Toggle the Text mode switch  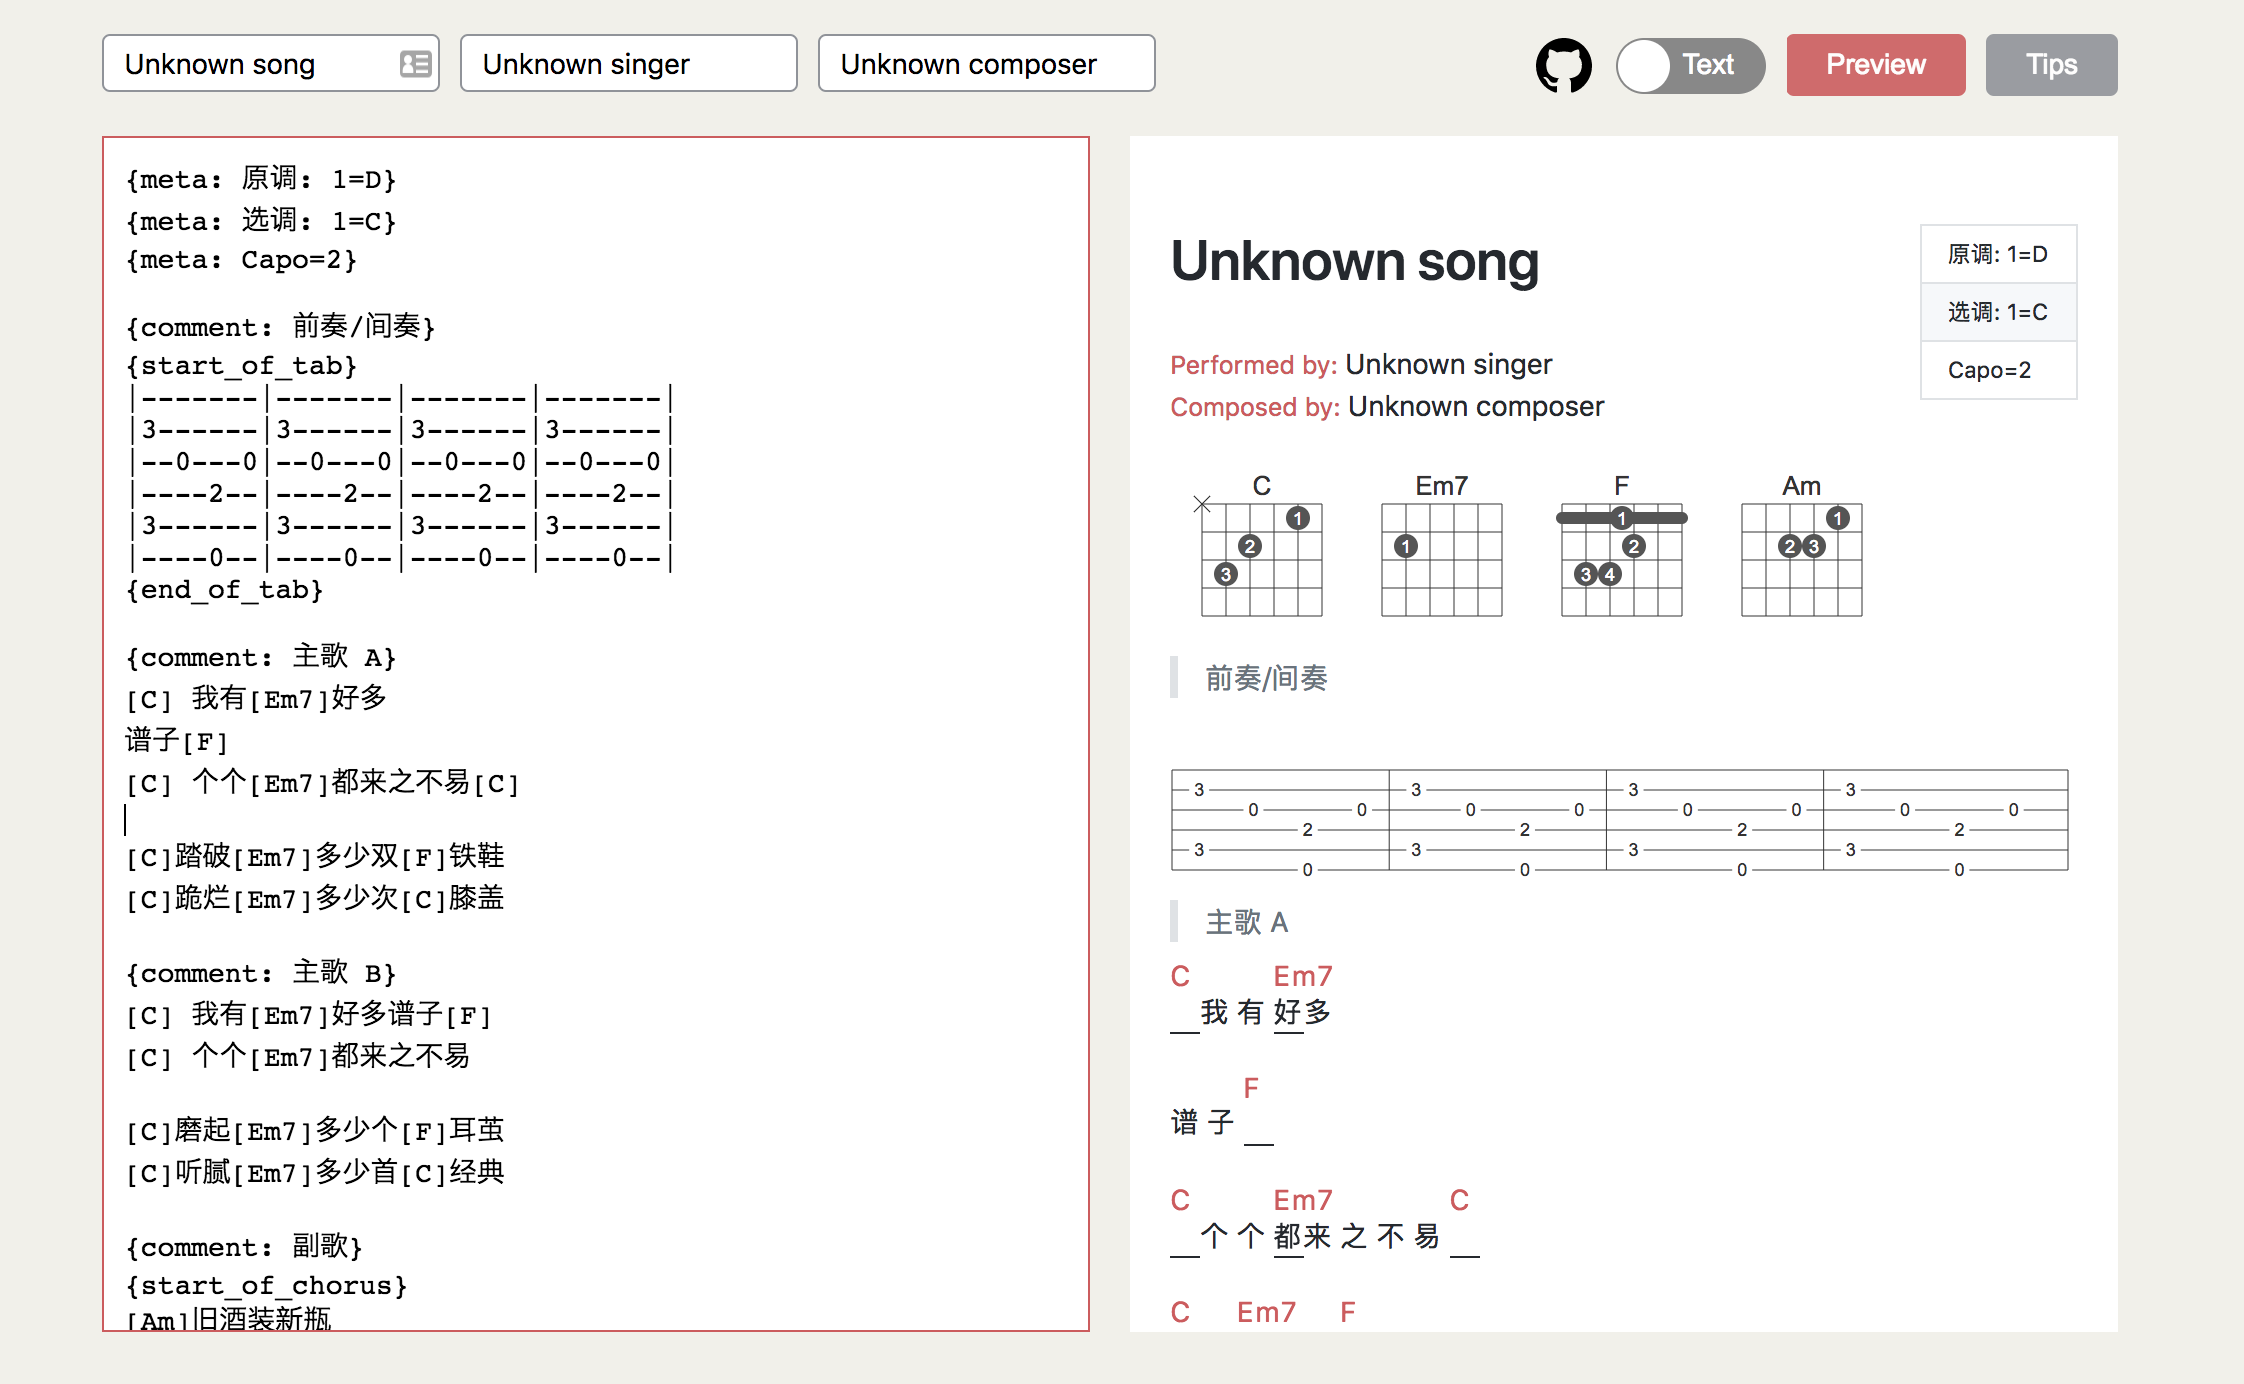point(1690,65)
